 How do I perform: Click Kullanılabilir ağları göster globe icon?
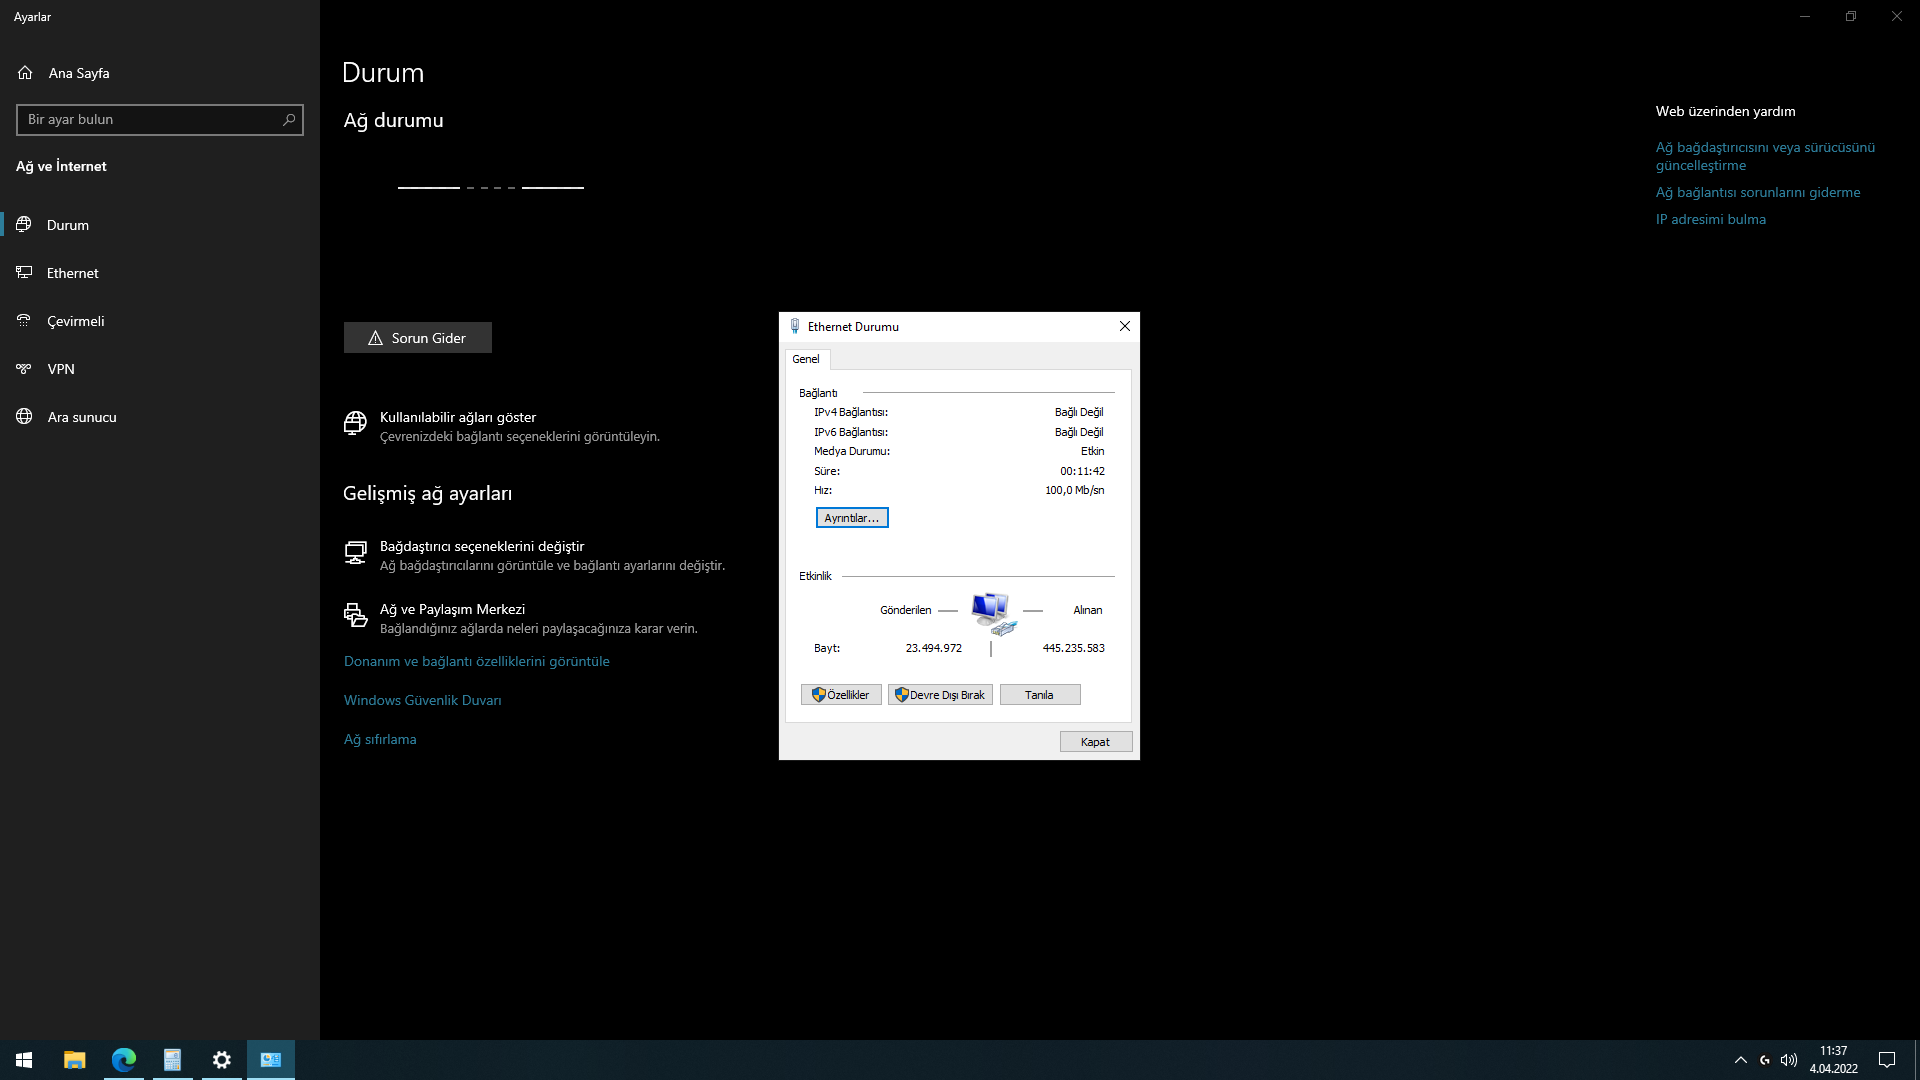tap(355, 423)
